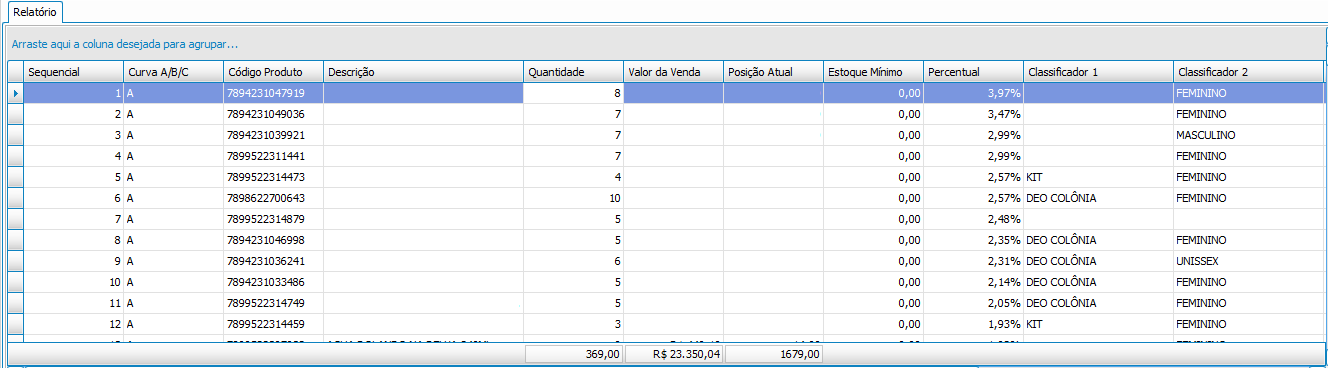
Task: Click the 2,35% percentual cell
Action: pos(974,240)
